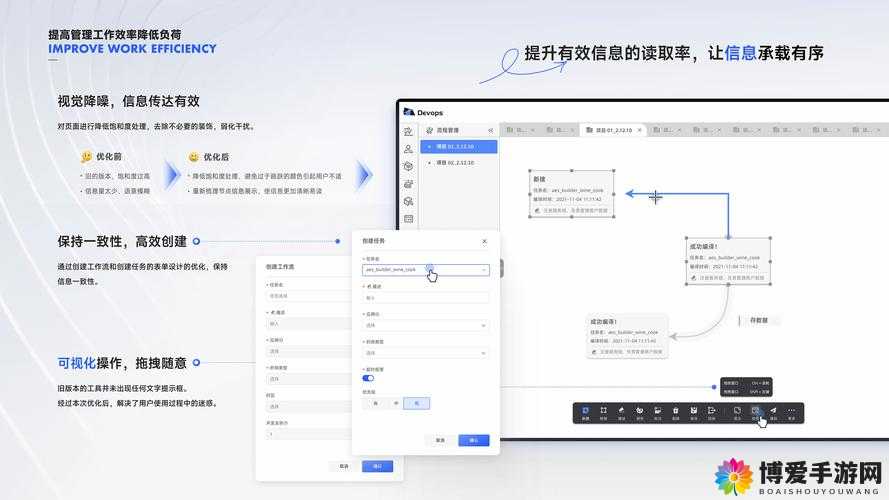Viewport: 889px width, 500px height.
Task: Open the 选择 dropdown below description in 创建任务
Action: pyautogui.click(x=425, y=325)
